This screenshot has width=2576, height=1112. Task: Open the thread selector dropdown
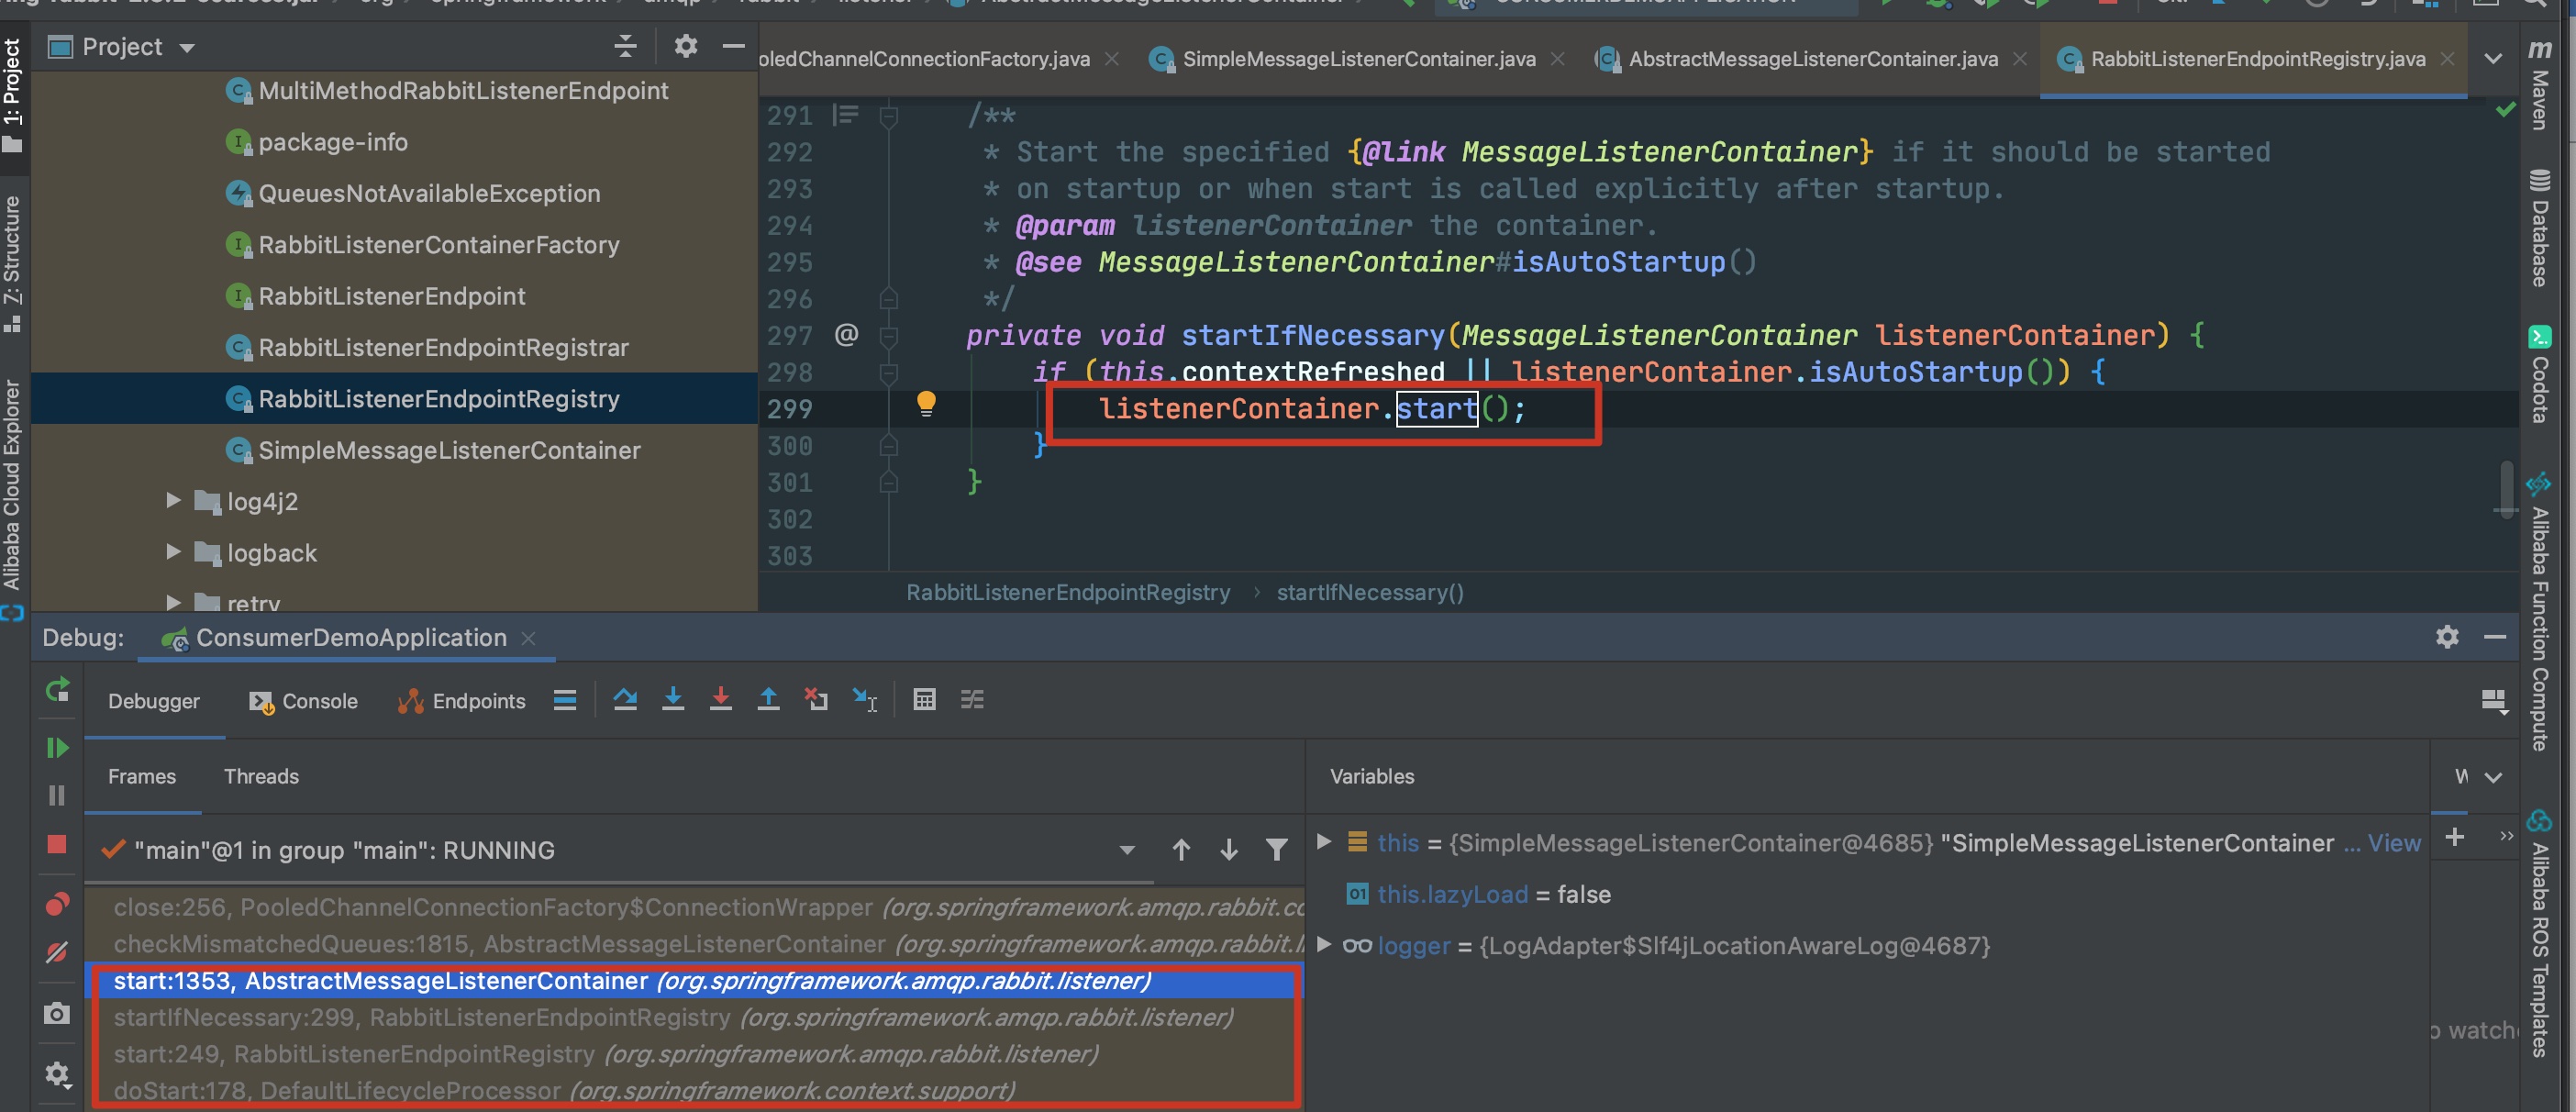[1127, 850]
